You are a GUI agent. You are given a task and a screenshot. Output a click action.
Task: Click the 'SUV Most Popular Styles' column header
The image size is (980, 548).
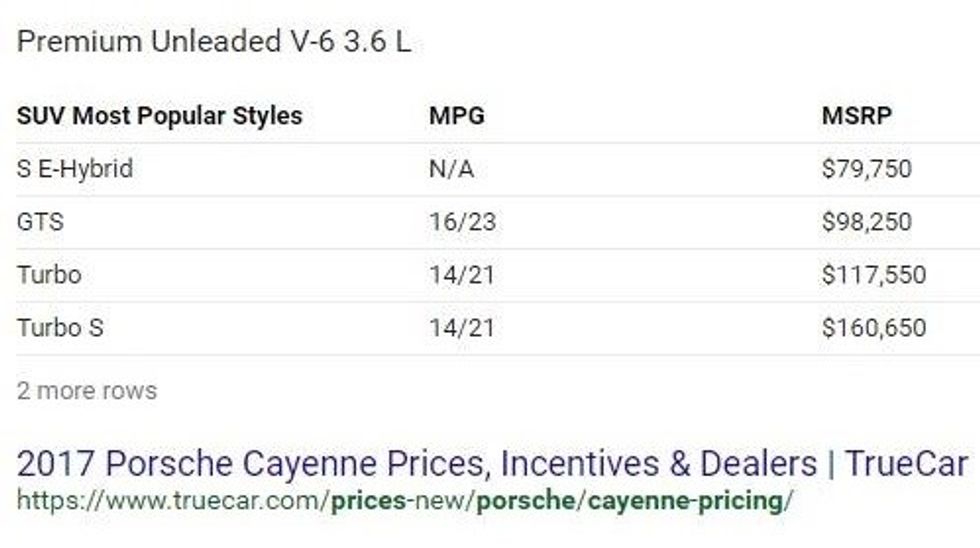(159, 116)
